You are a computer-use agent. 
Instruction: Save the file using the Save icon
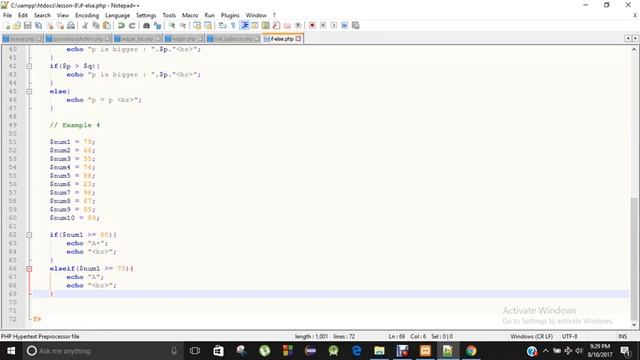tap(27, 25)
